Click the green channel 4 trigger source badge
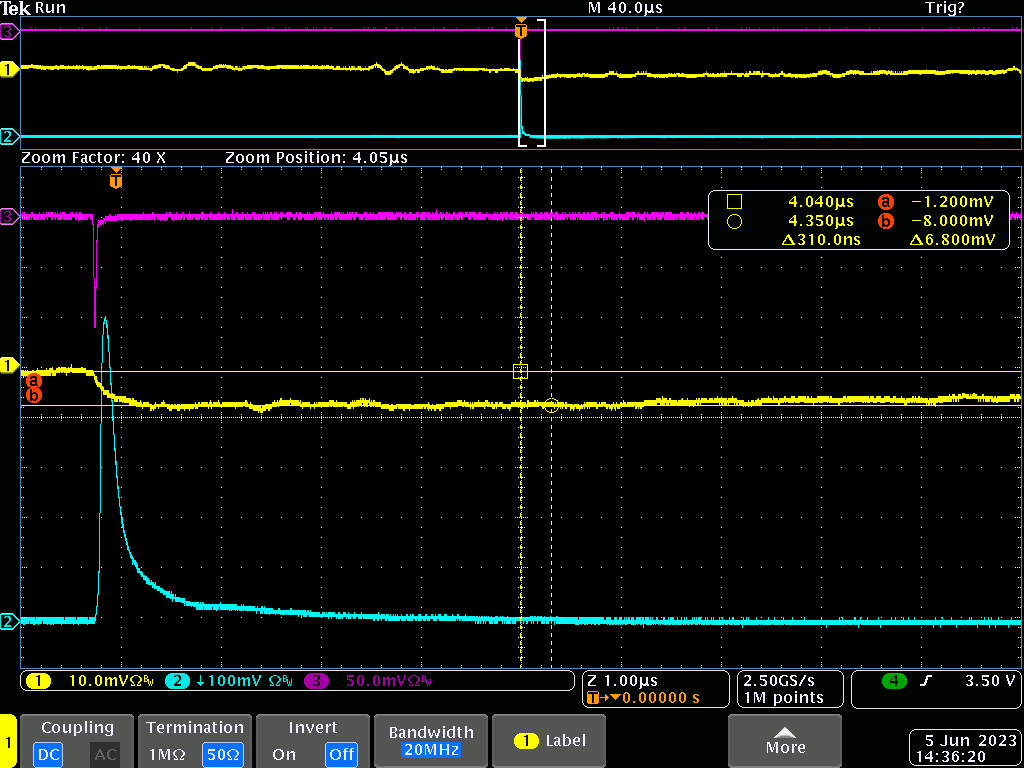 pyautogui.click(x=894, y=681)
